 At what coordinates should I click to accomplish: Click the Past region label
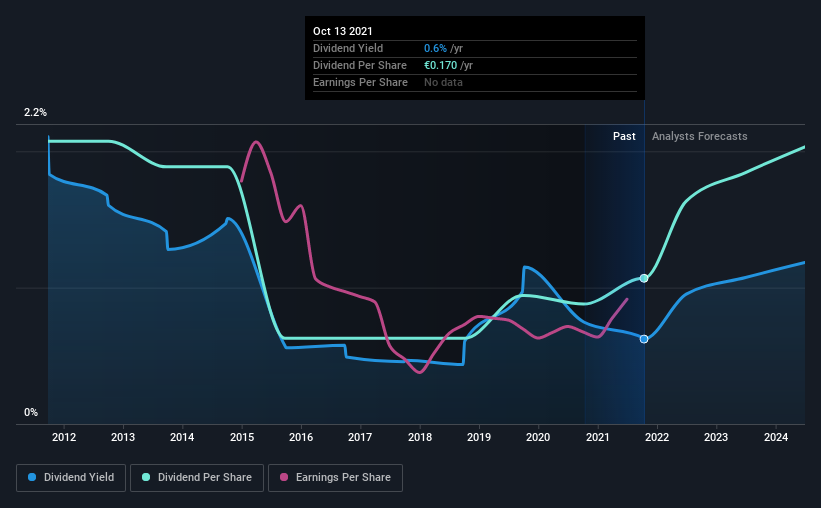pos(624,136)
